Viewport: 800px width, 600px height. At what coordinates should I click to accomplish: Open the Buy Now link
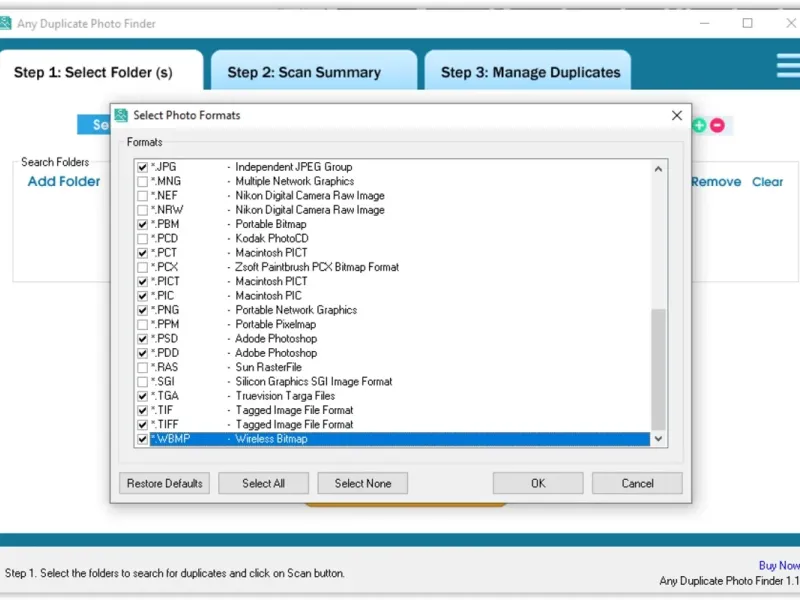click(x=779, y=565)
